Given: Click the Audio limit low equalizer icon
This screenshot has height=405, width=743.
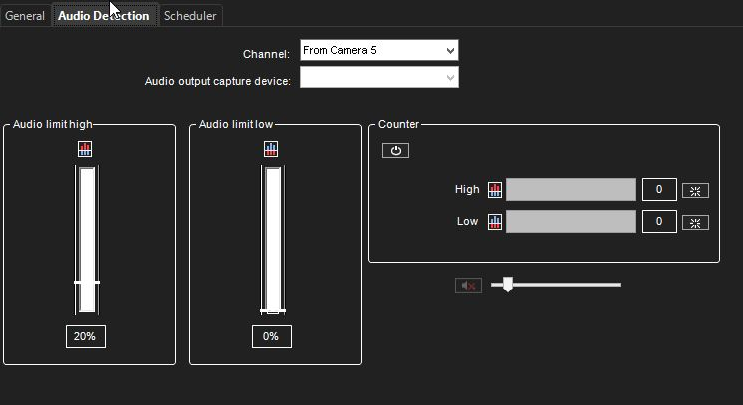Looking at the screenshot, I should (x=271, y=150).
